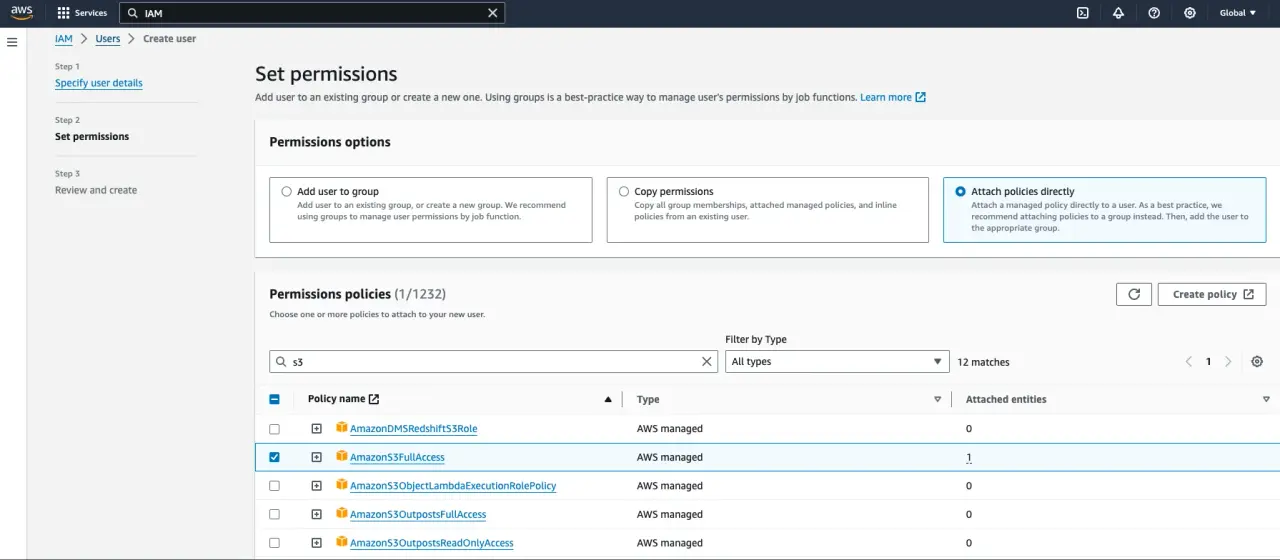The image size is (1280, 560).
Task: Check the AmazonDMSRedshiftS3Role checkbox
Action: coord(275,429)
